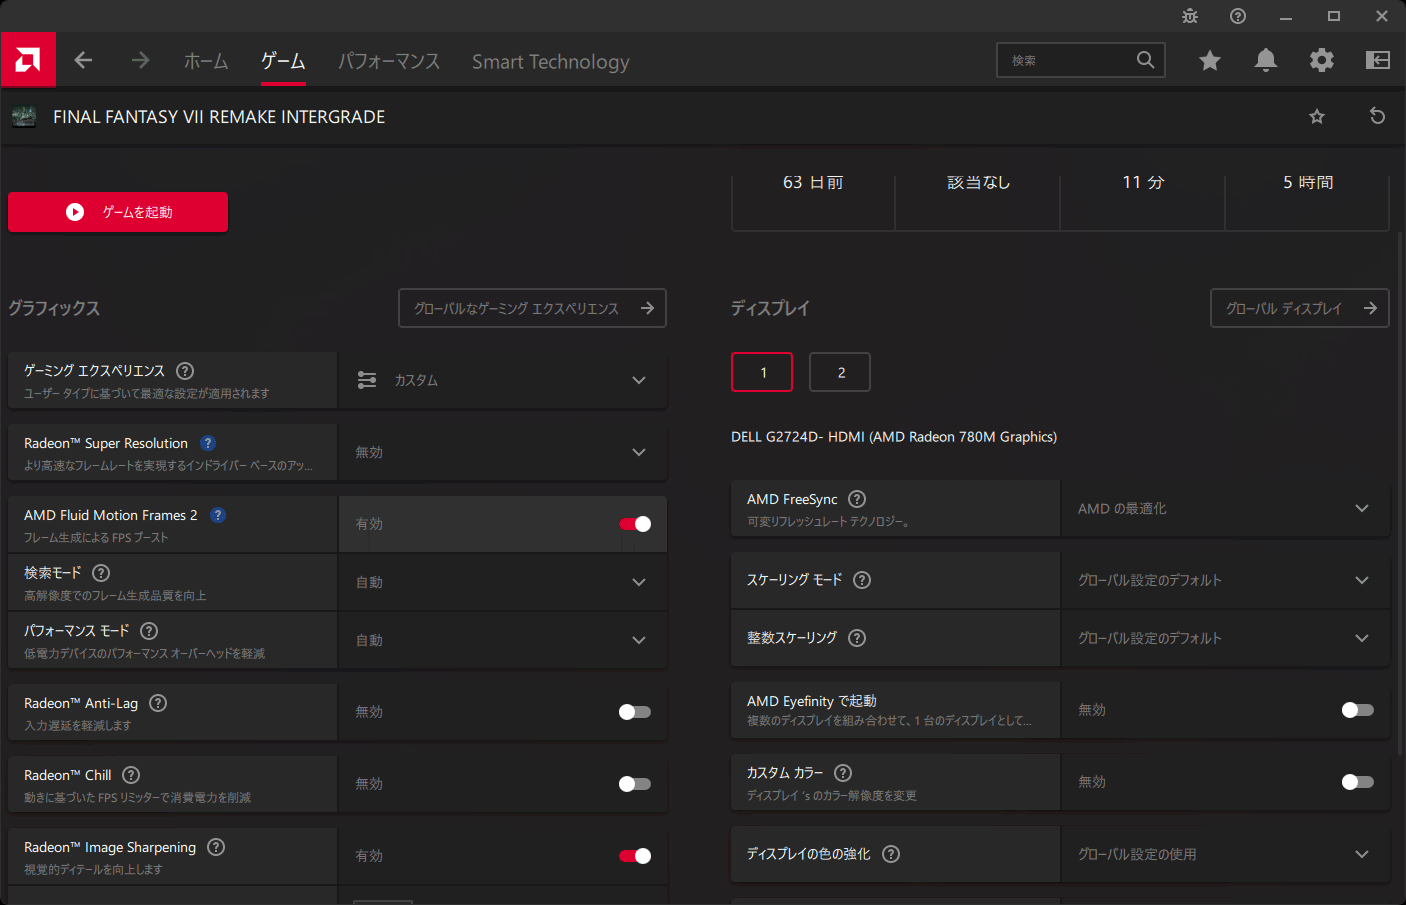
Task: Open help question mark in title bar
Action: (1238, 16)
